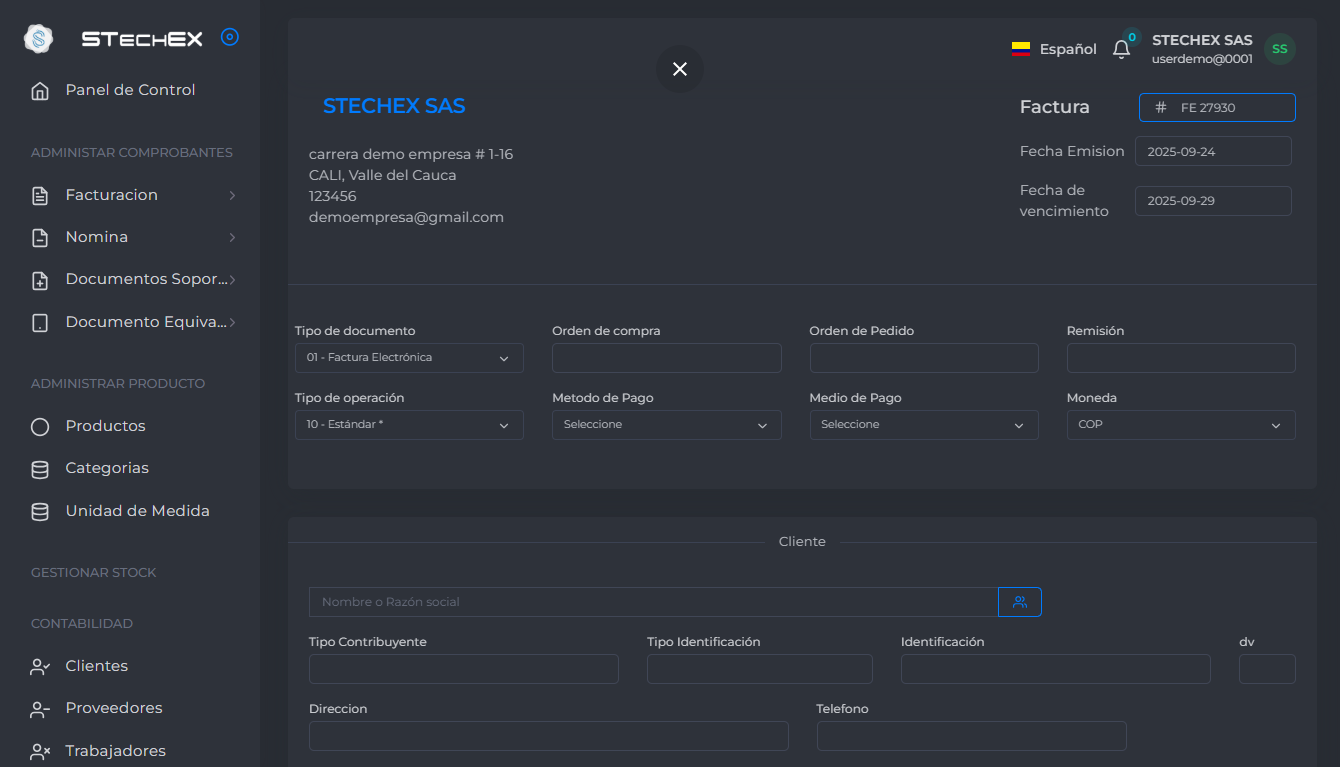Click the notification bell icon
Screen dimensions: 1340x767
(1121, 49)
